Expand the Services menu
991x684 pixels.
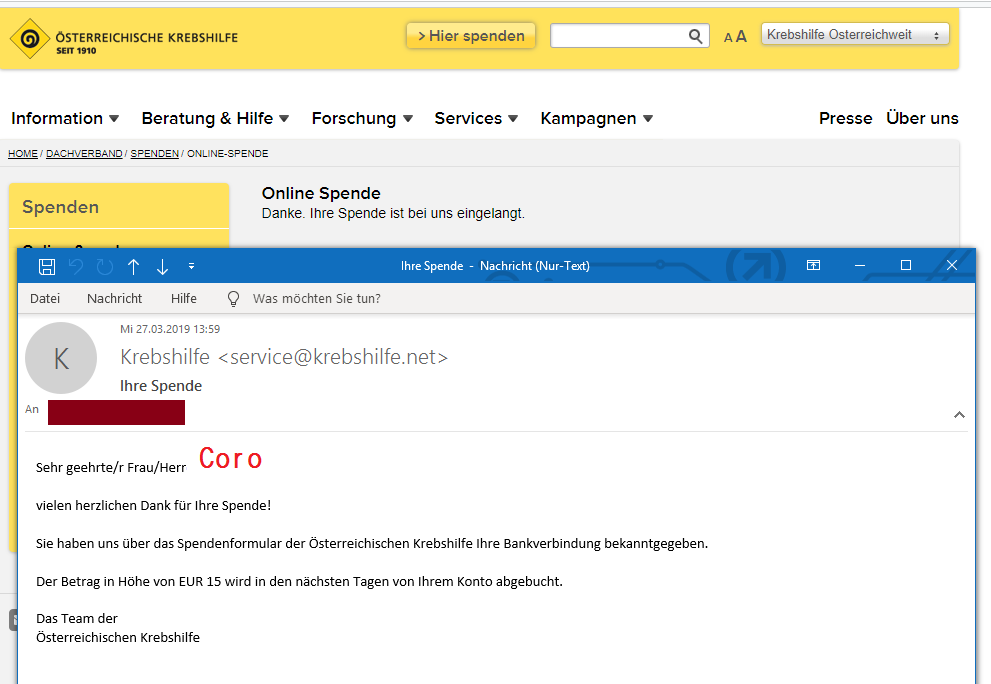click(476, 118)
